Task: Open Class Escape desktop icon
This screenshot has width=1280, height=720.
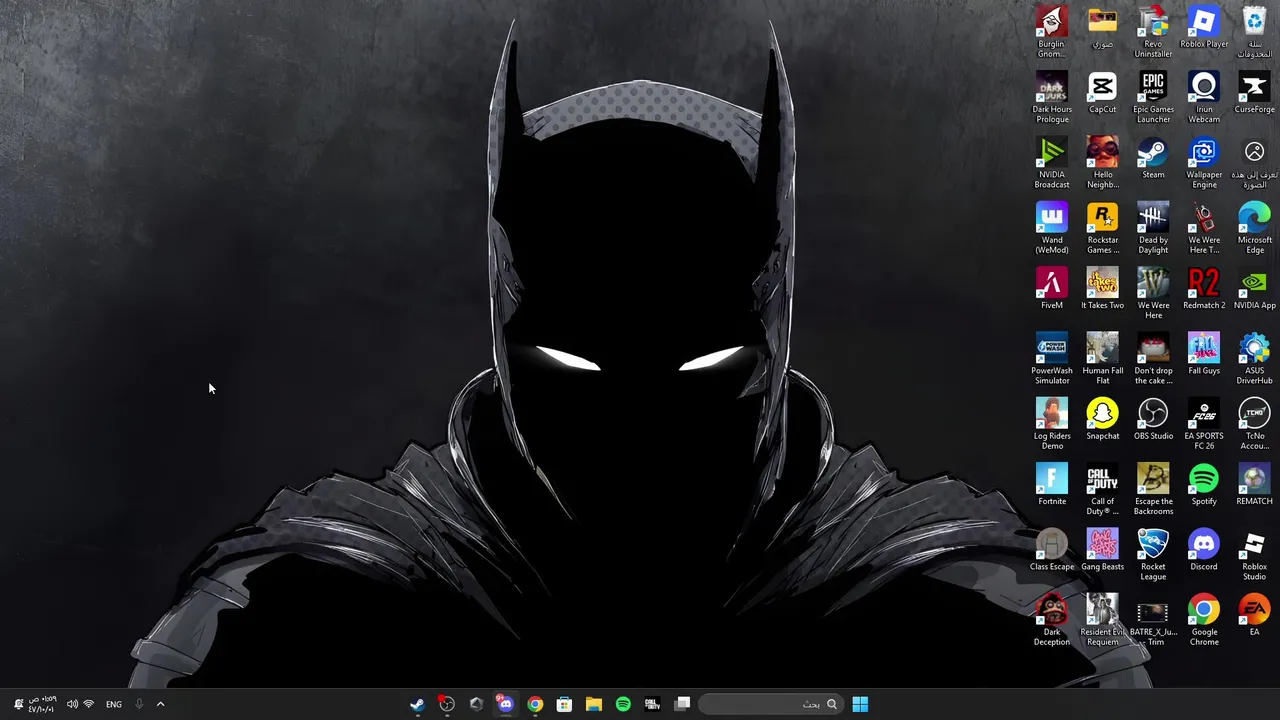Action: tap(1052, 550)
